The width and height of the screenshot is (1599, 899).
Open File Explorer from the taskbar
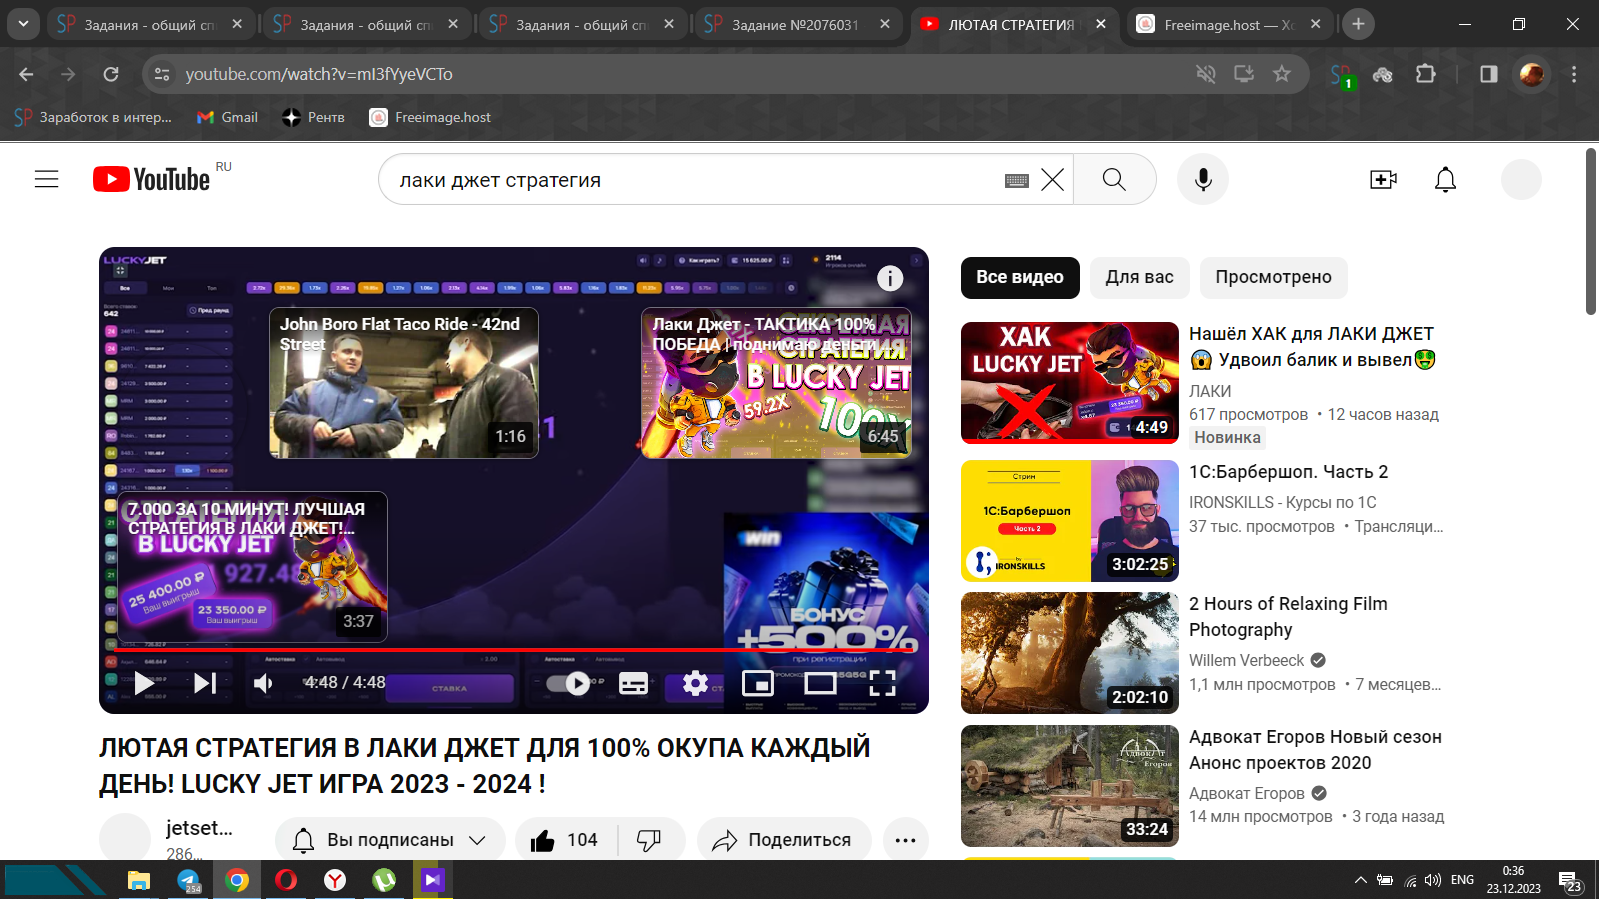[139, 880]
